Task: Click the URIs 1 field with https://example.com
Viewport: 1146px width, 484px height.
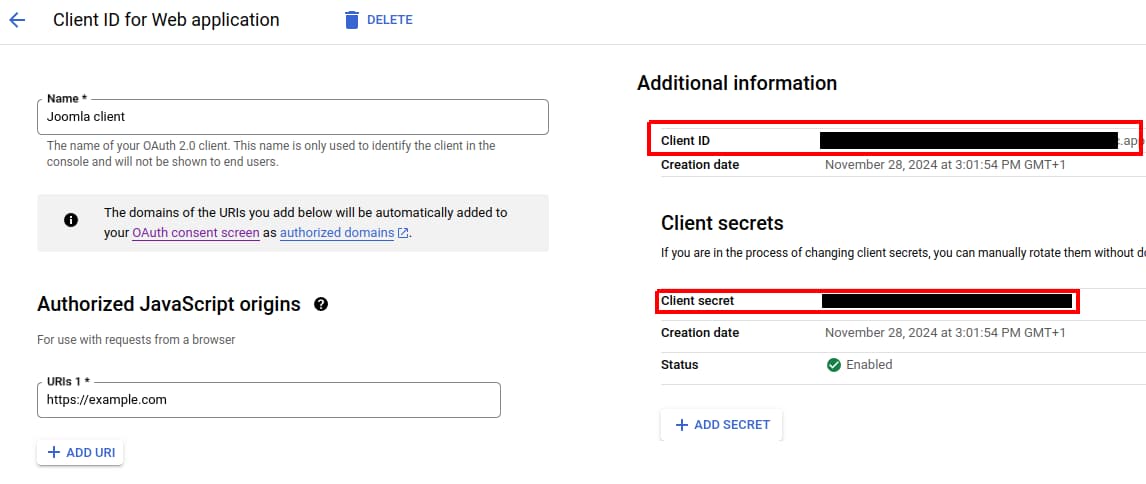Action: coord(268,400)
